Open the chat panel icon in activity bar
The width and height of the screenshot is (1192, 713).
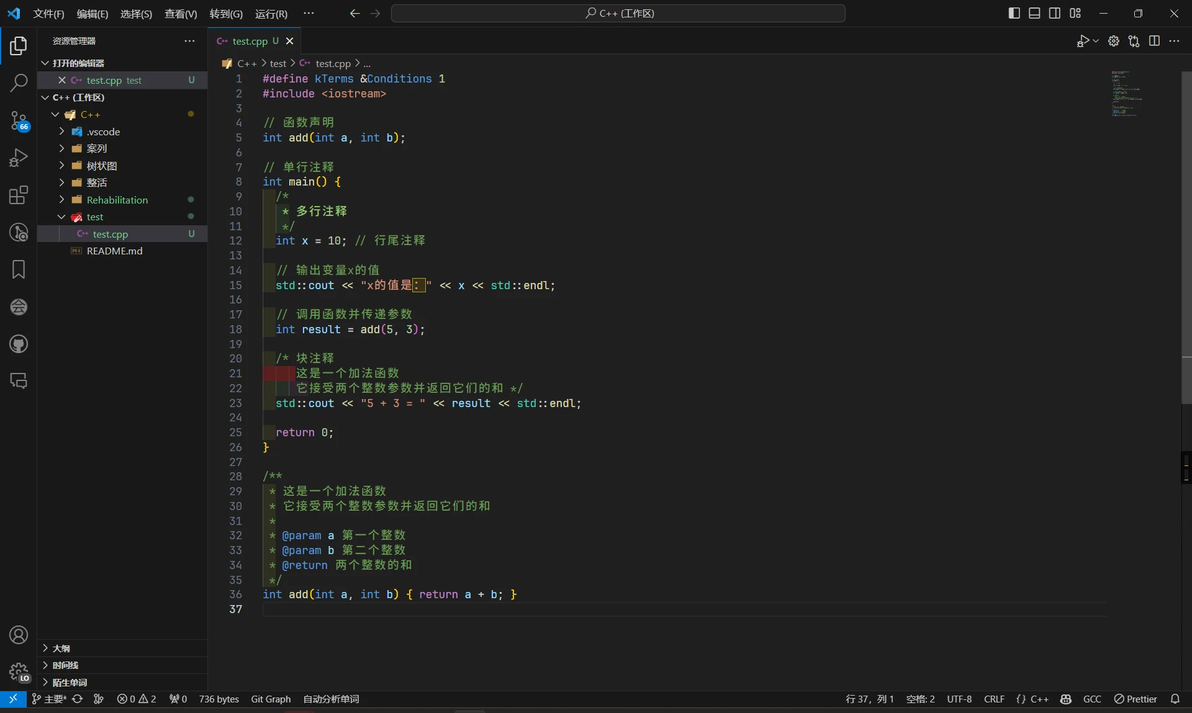(18, 381)
